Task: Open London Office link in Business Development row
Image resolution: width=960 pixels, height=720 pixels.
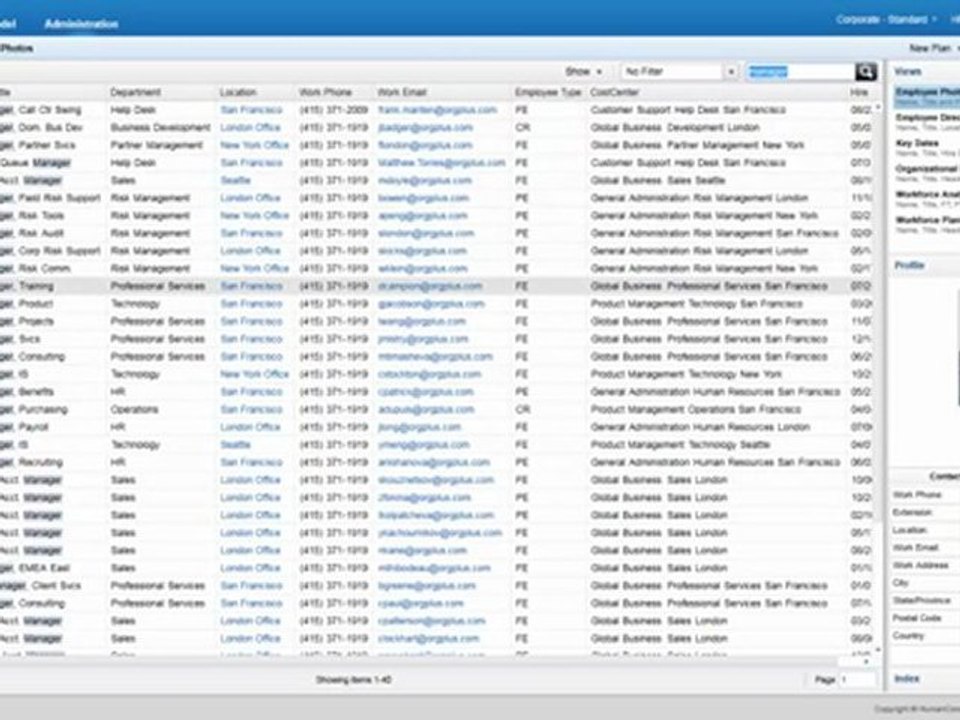Action: [250, 127]
